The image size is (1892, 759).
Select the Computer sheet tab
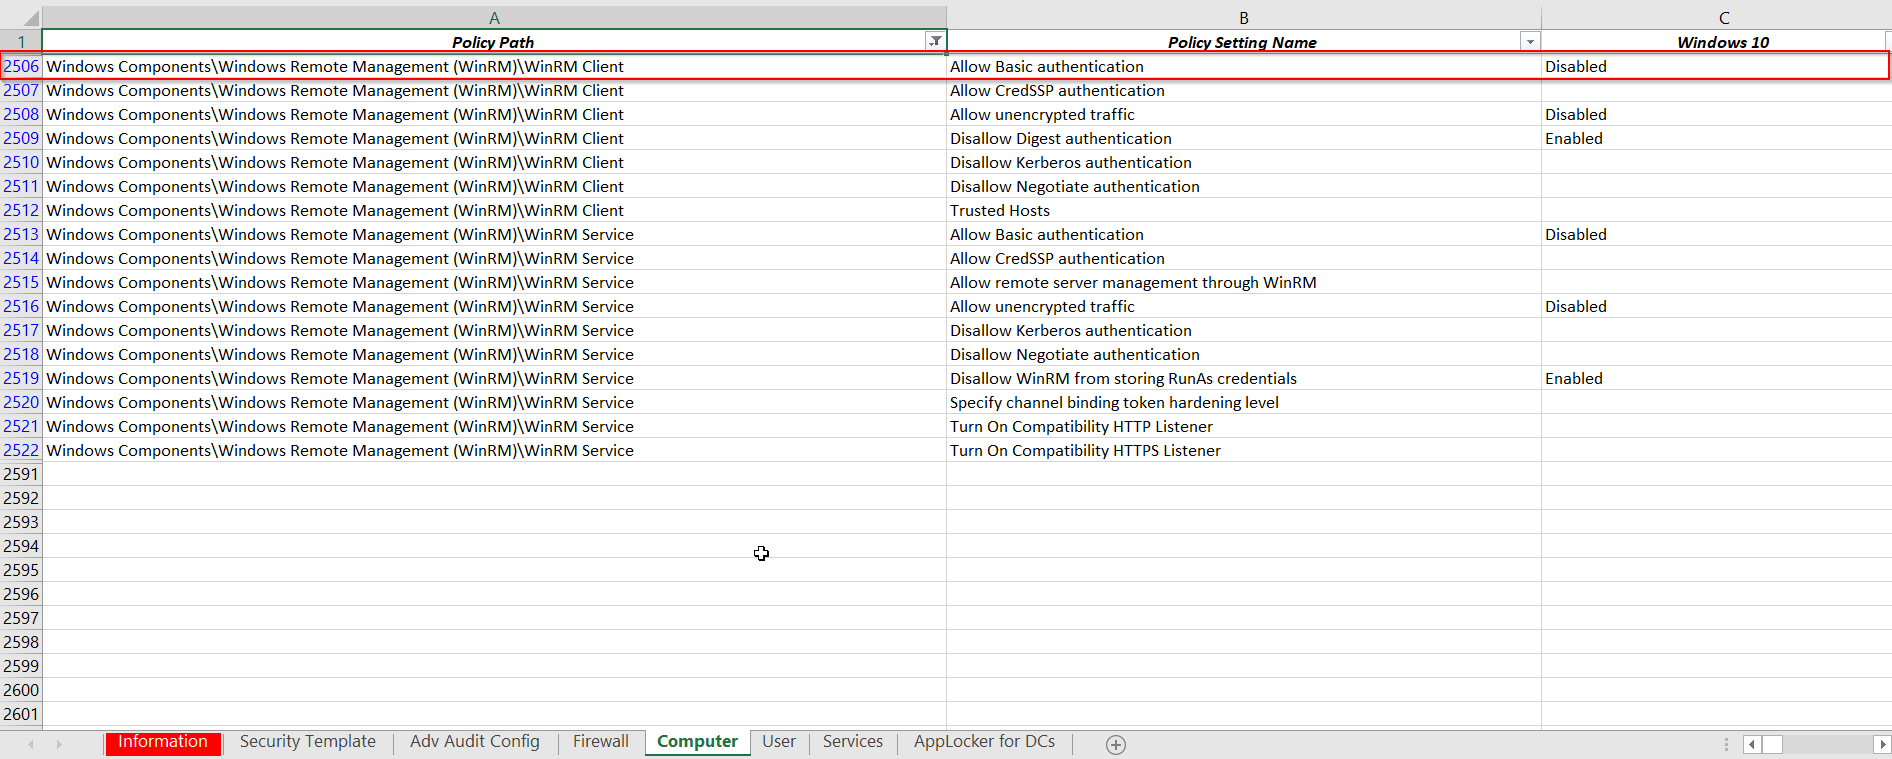[x=697, y=742]
